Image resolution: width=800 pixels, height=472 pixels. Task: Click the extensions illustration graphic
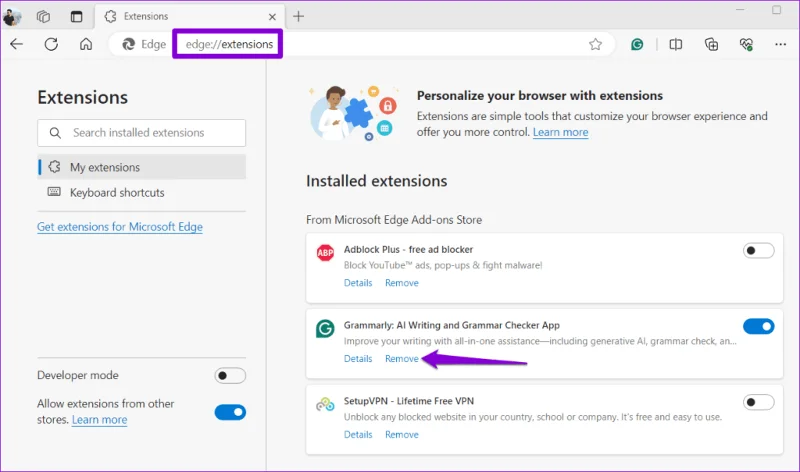[353, 113]
